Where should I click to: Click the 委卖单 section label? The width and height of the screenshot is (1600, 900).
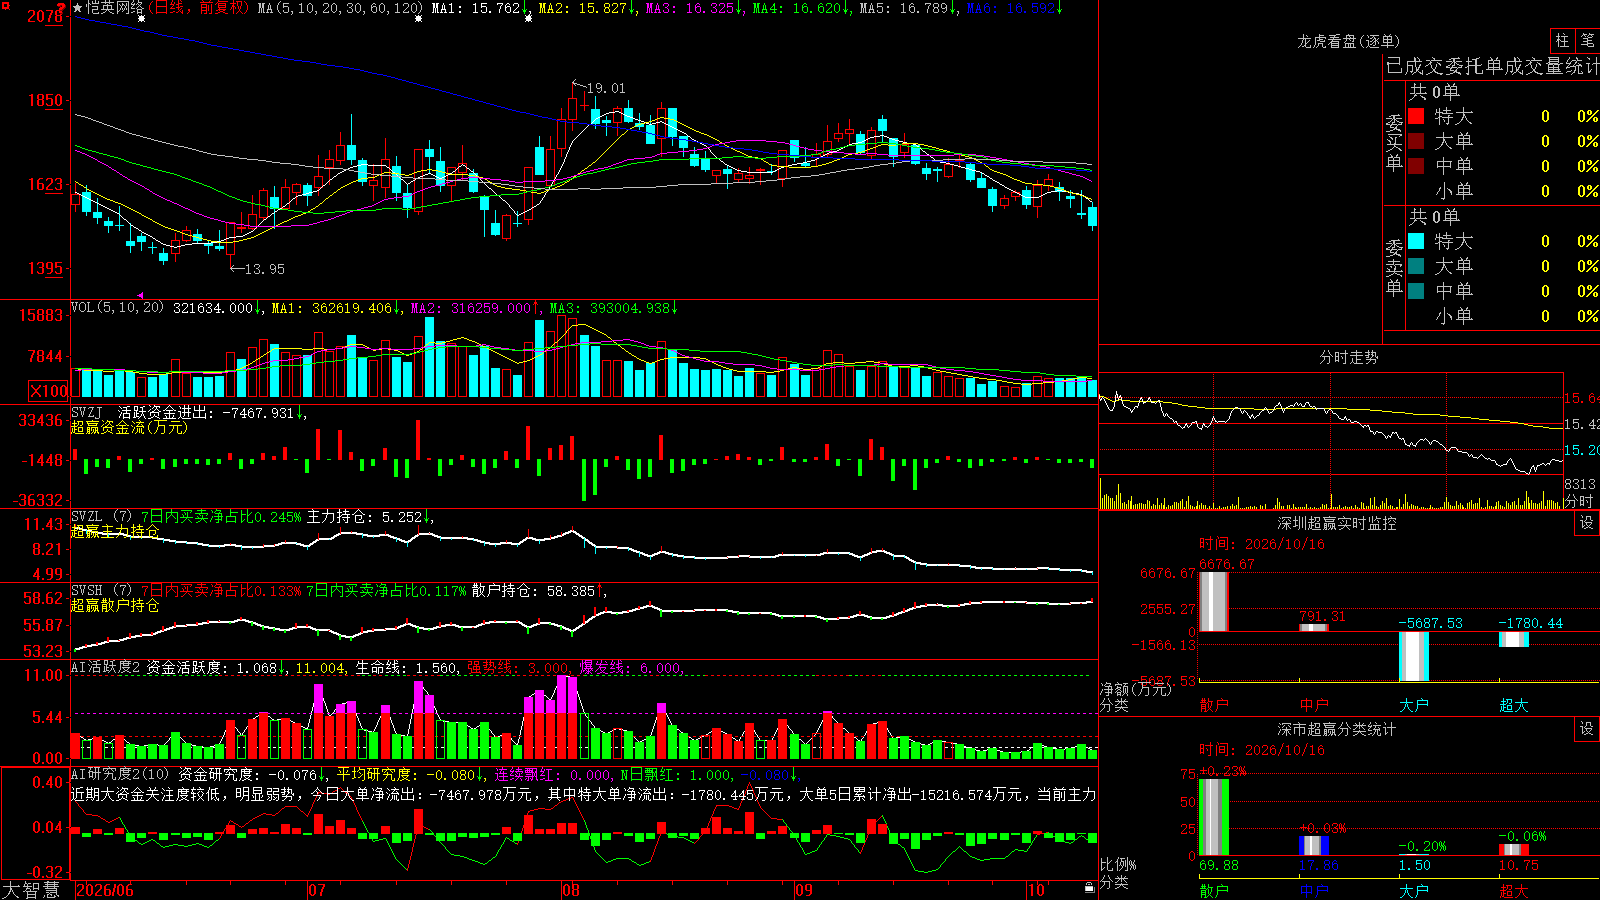click(1394, 267)
